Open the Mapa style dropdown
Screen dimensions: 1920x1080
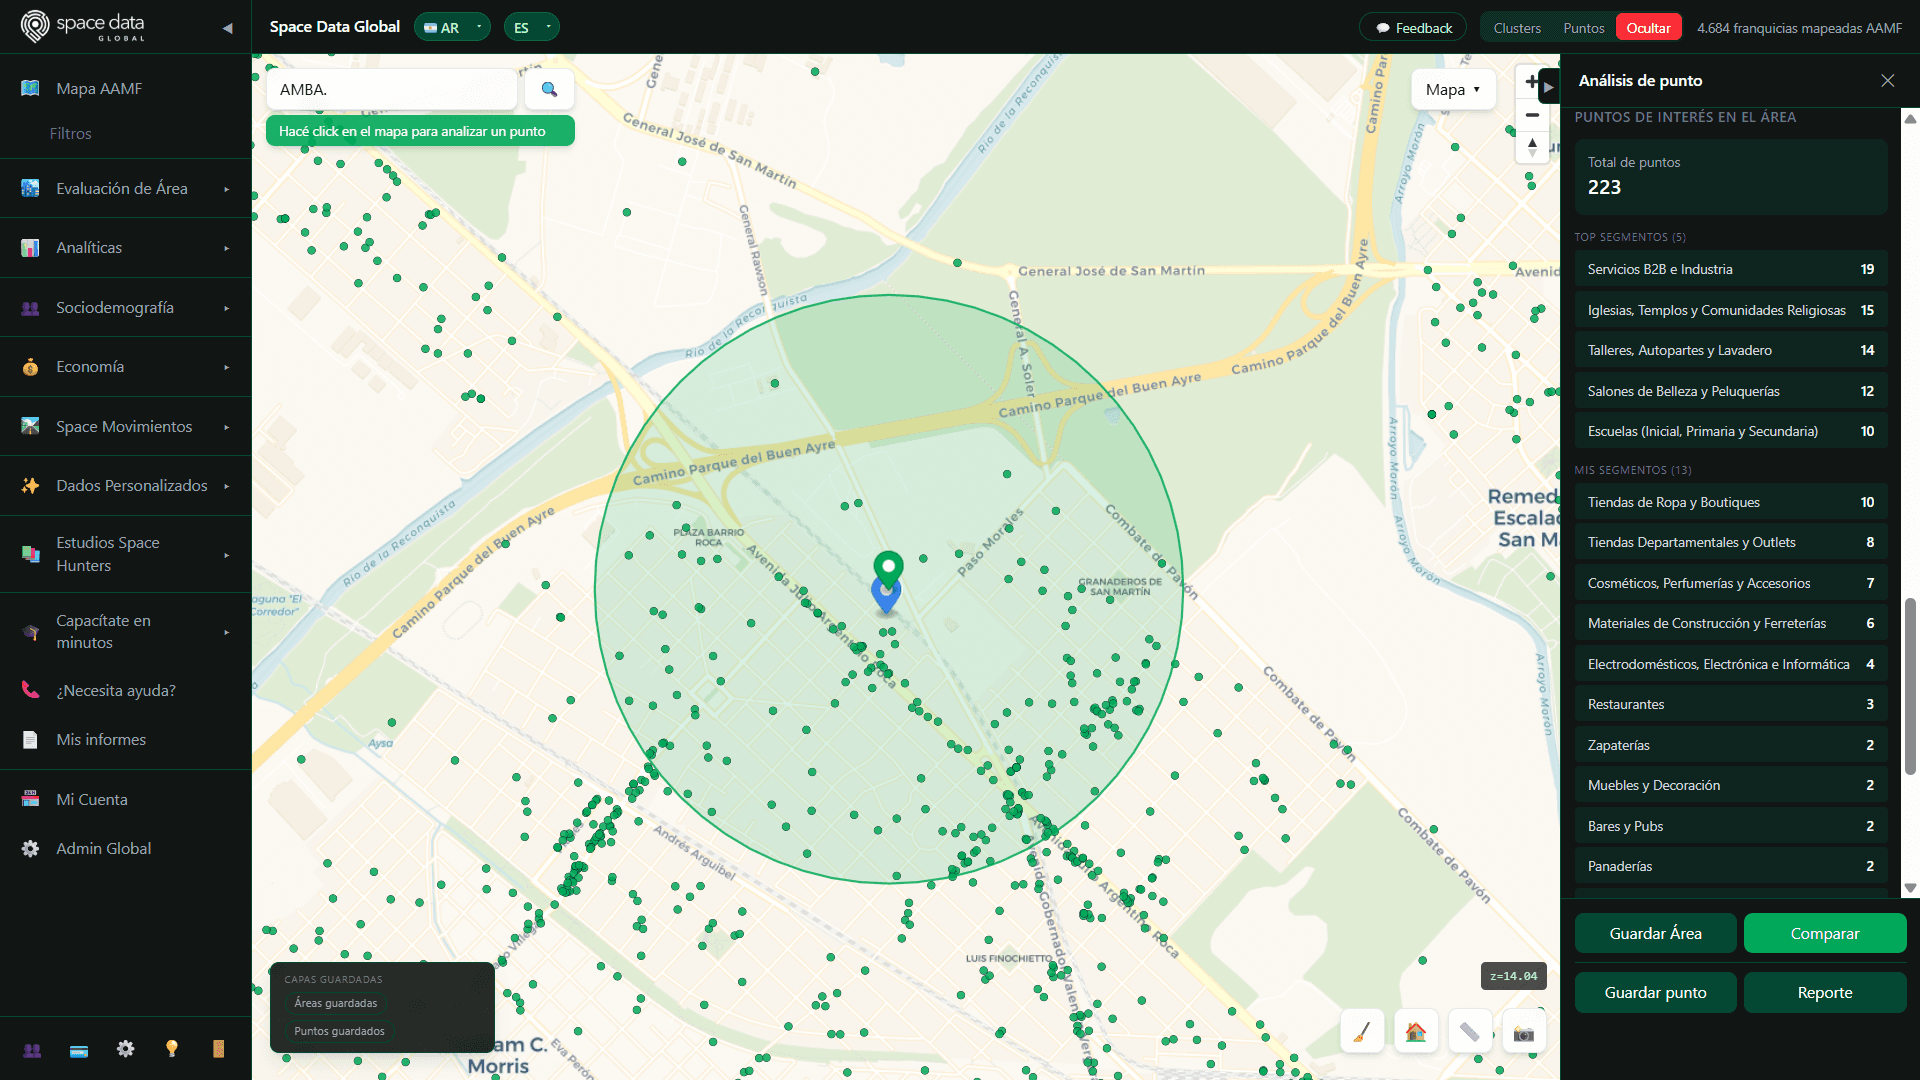(x=1453, y=89)
